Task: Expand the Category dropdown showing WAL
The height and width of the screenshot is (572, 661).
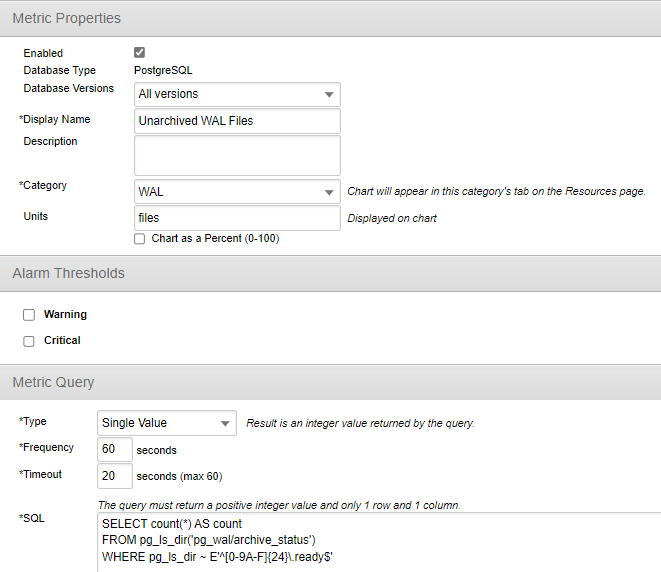Action: (237, 192)
